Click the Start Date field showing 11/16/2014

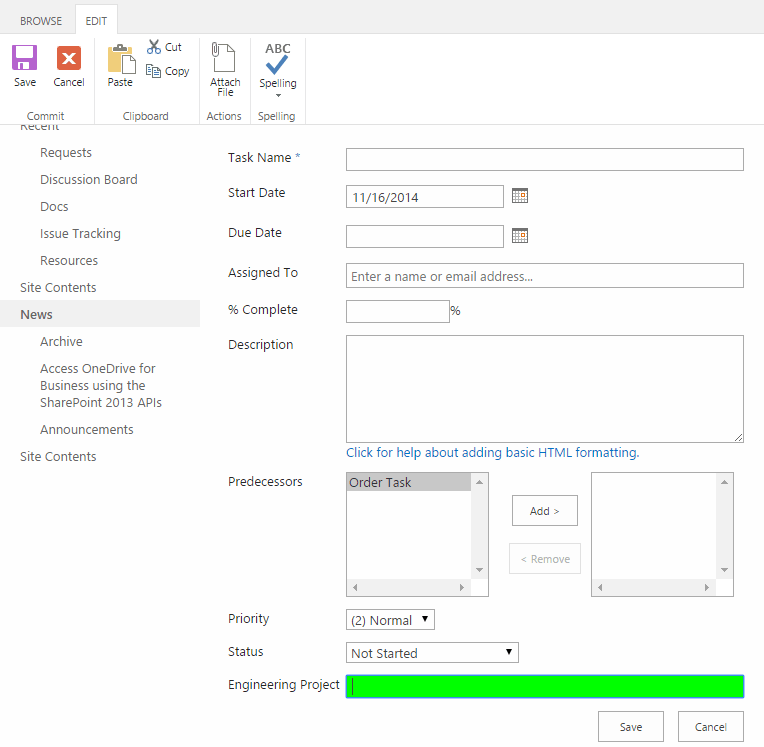point(424,196)
